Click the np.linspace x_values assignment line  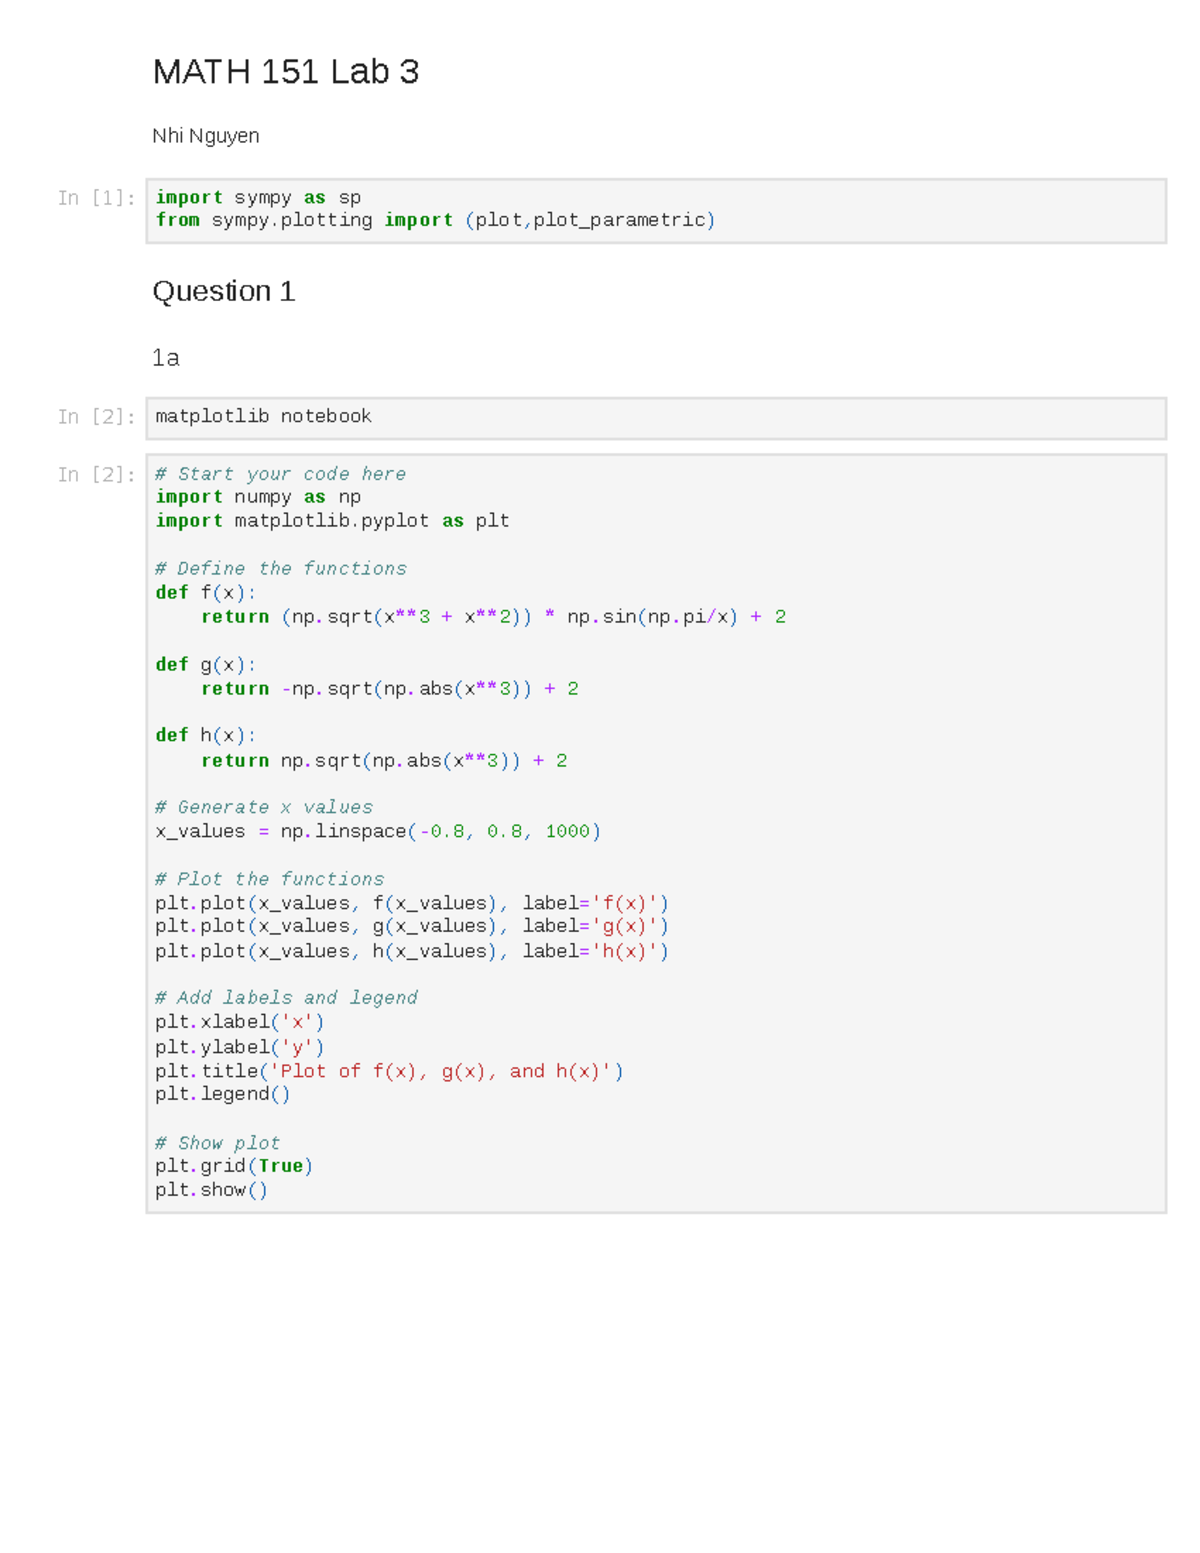pos(377,832)
